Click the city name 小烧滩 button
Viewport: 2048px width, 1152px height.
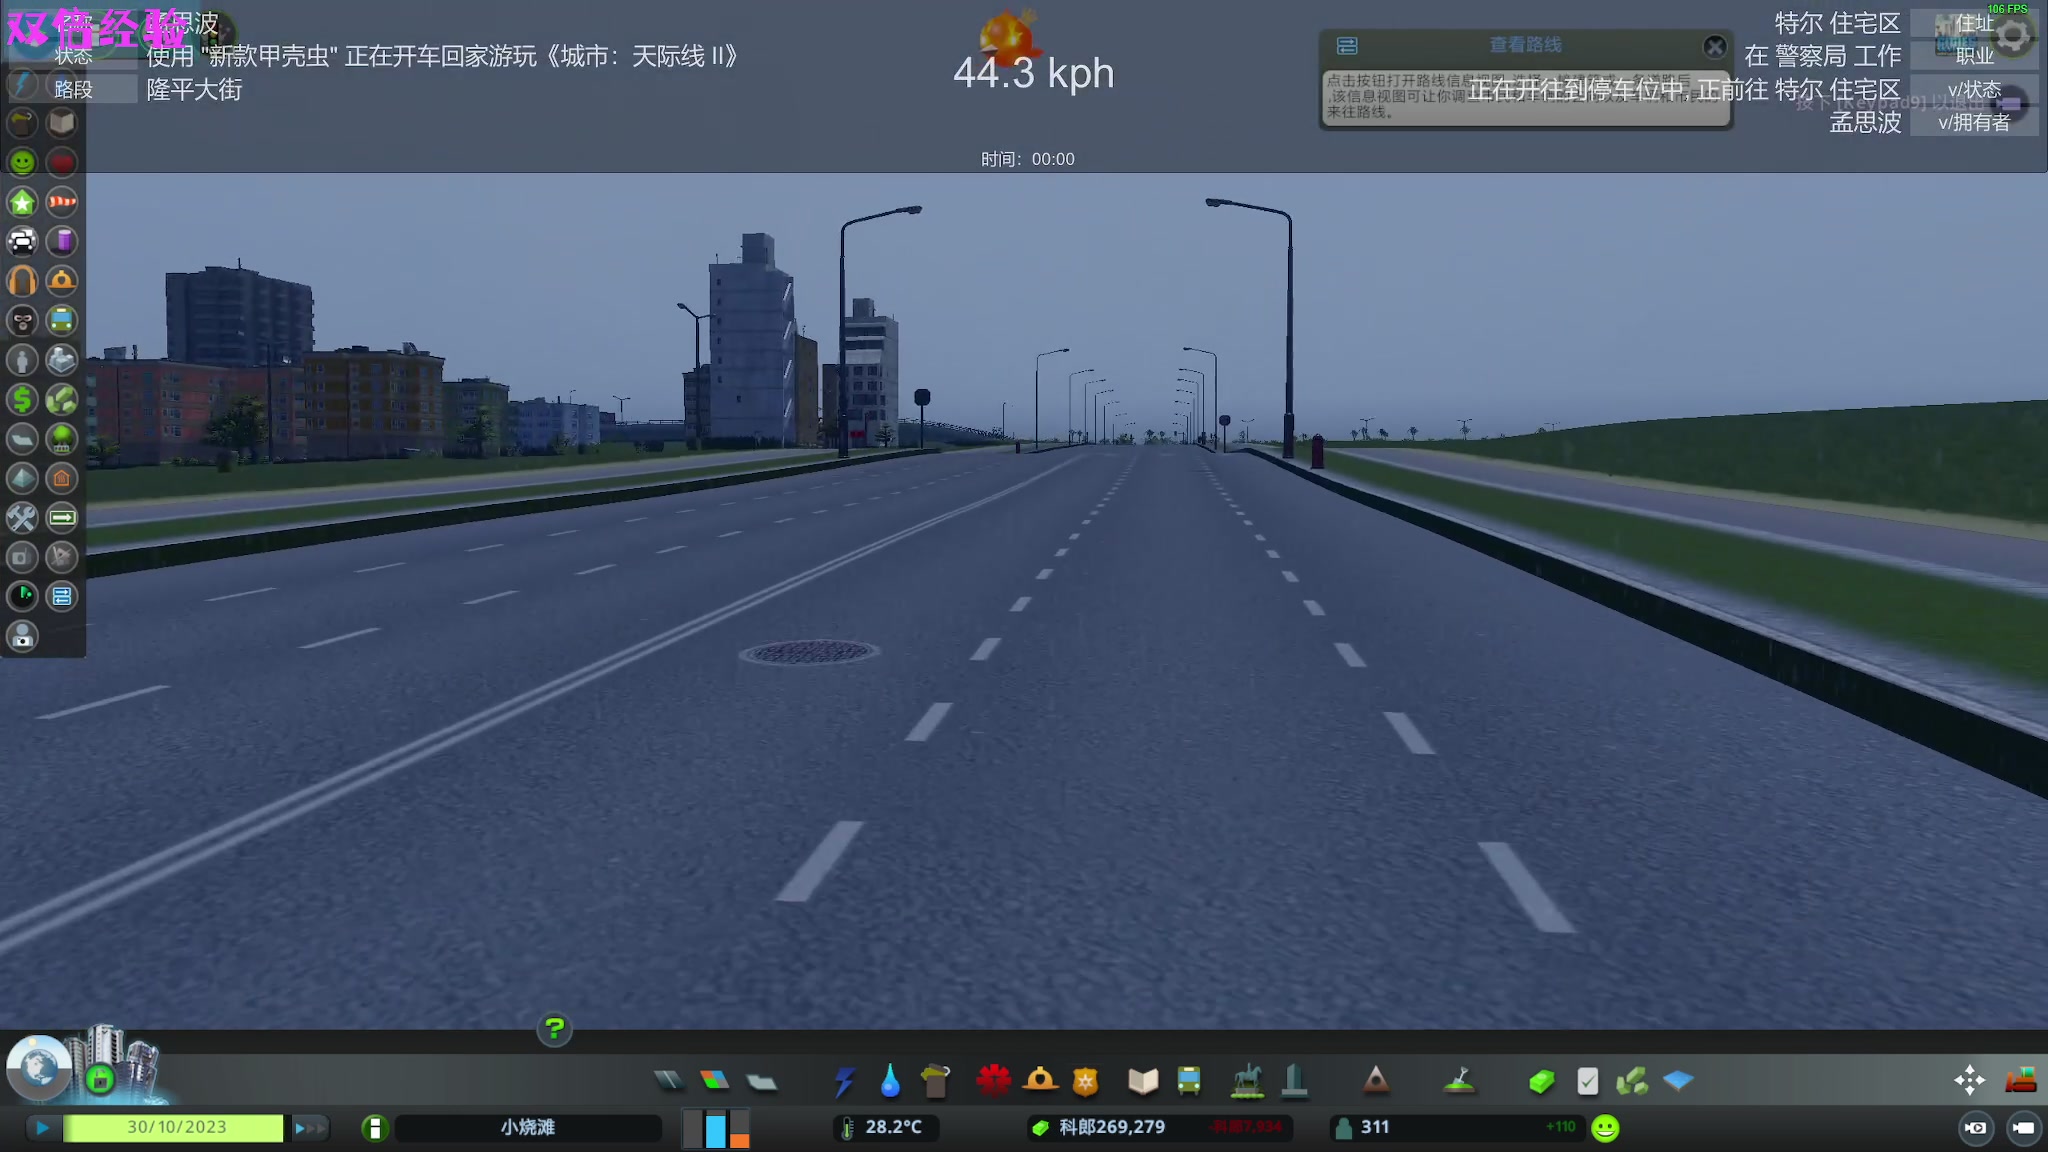pos(528,1128)
